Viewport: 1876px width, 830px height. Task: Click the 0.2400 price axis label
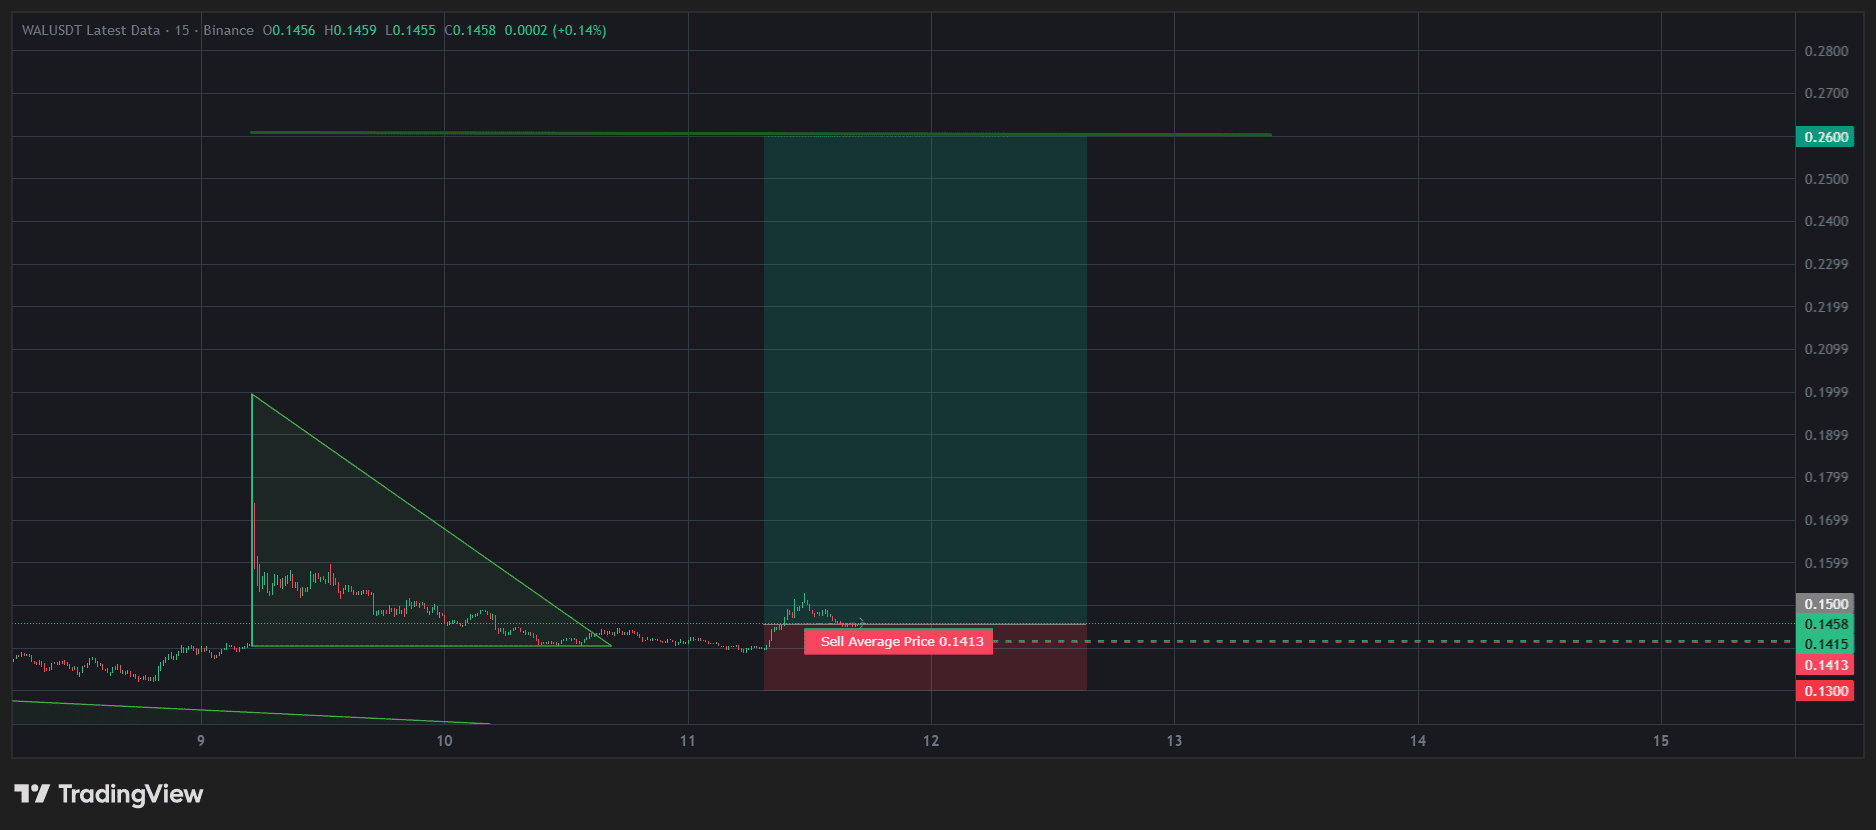(x=1826, y=221)
